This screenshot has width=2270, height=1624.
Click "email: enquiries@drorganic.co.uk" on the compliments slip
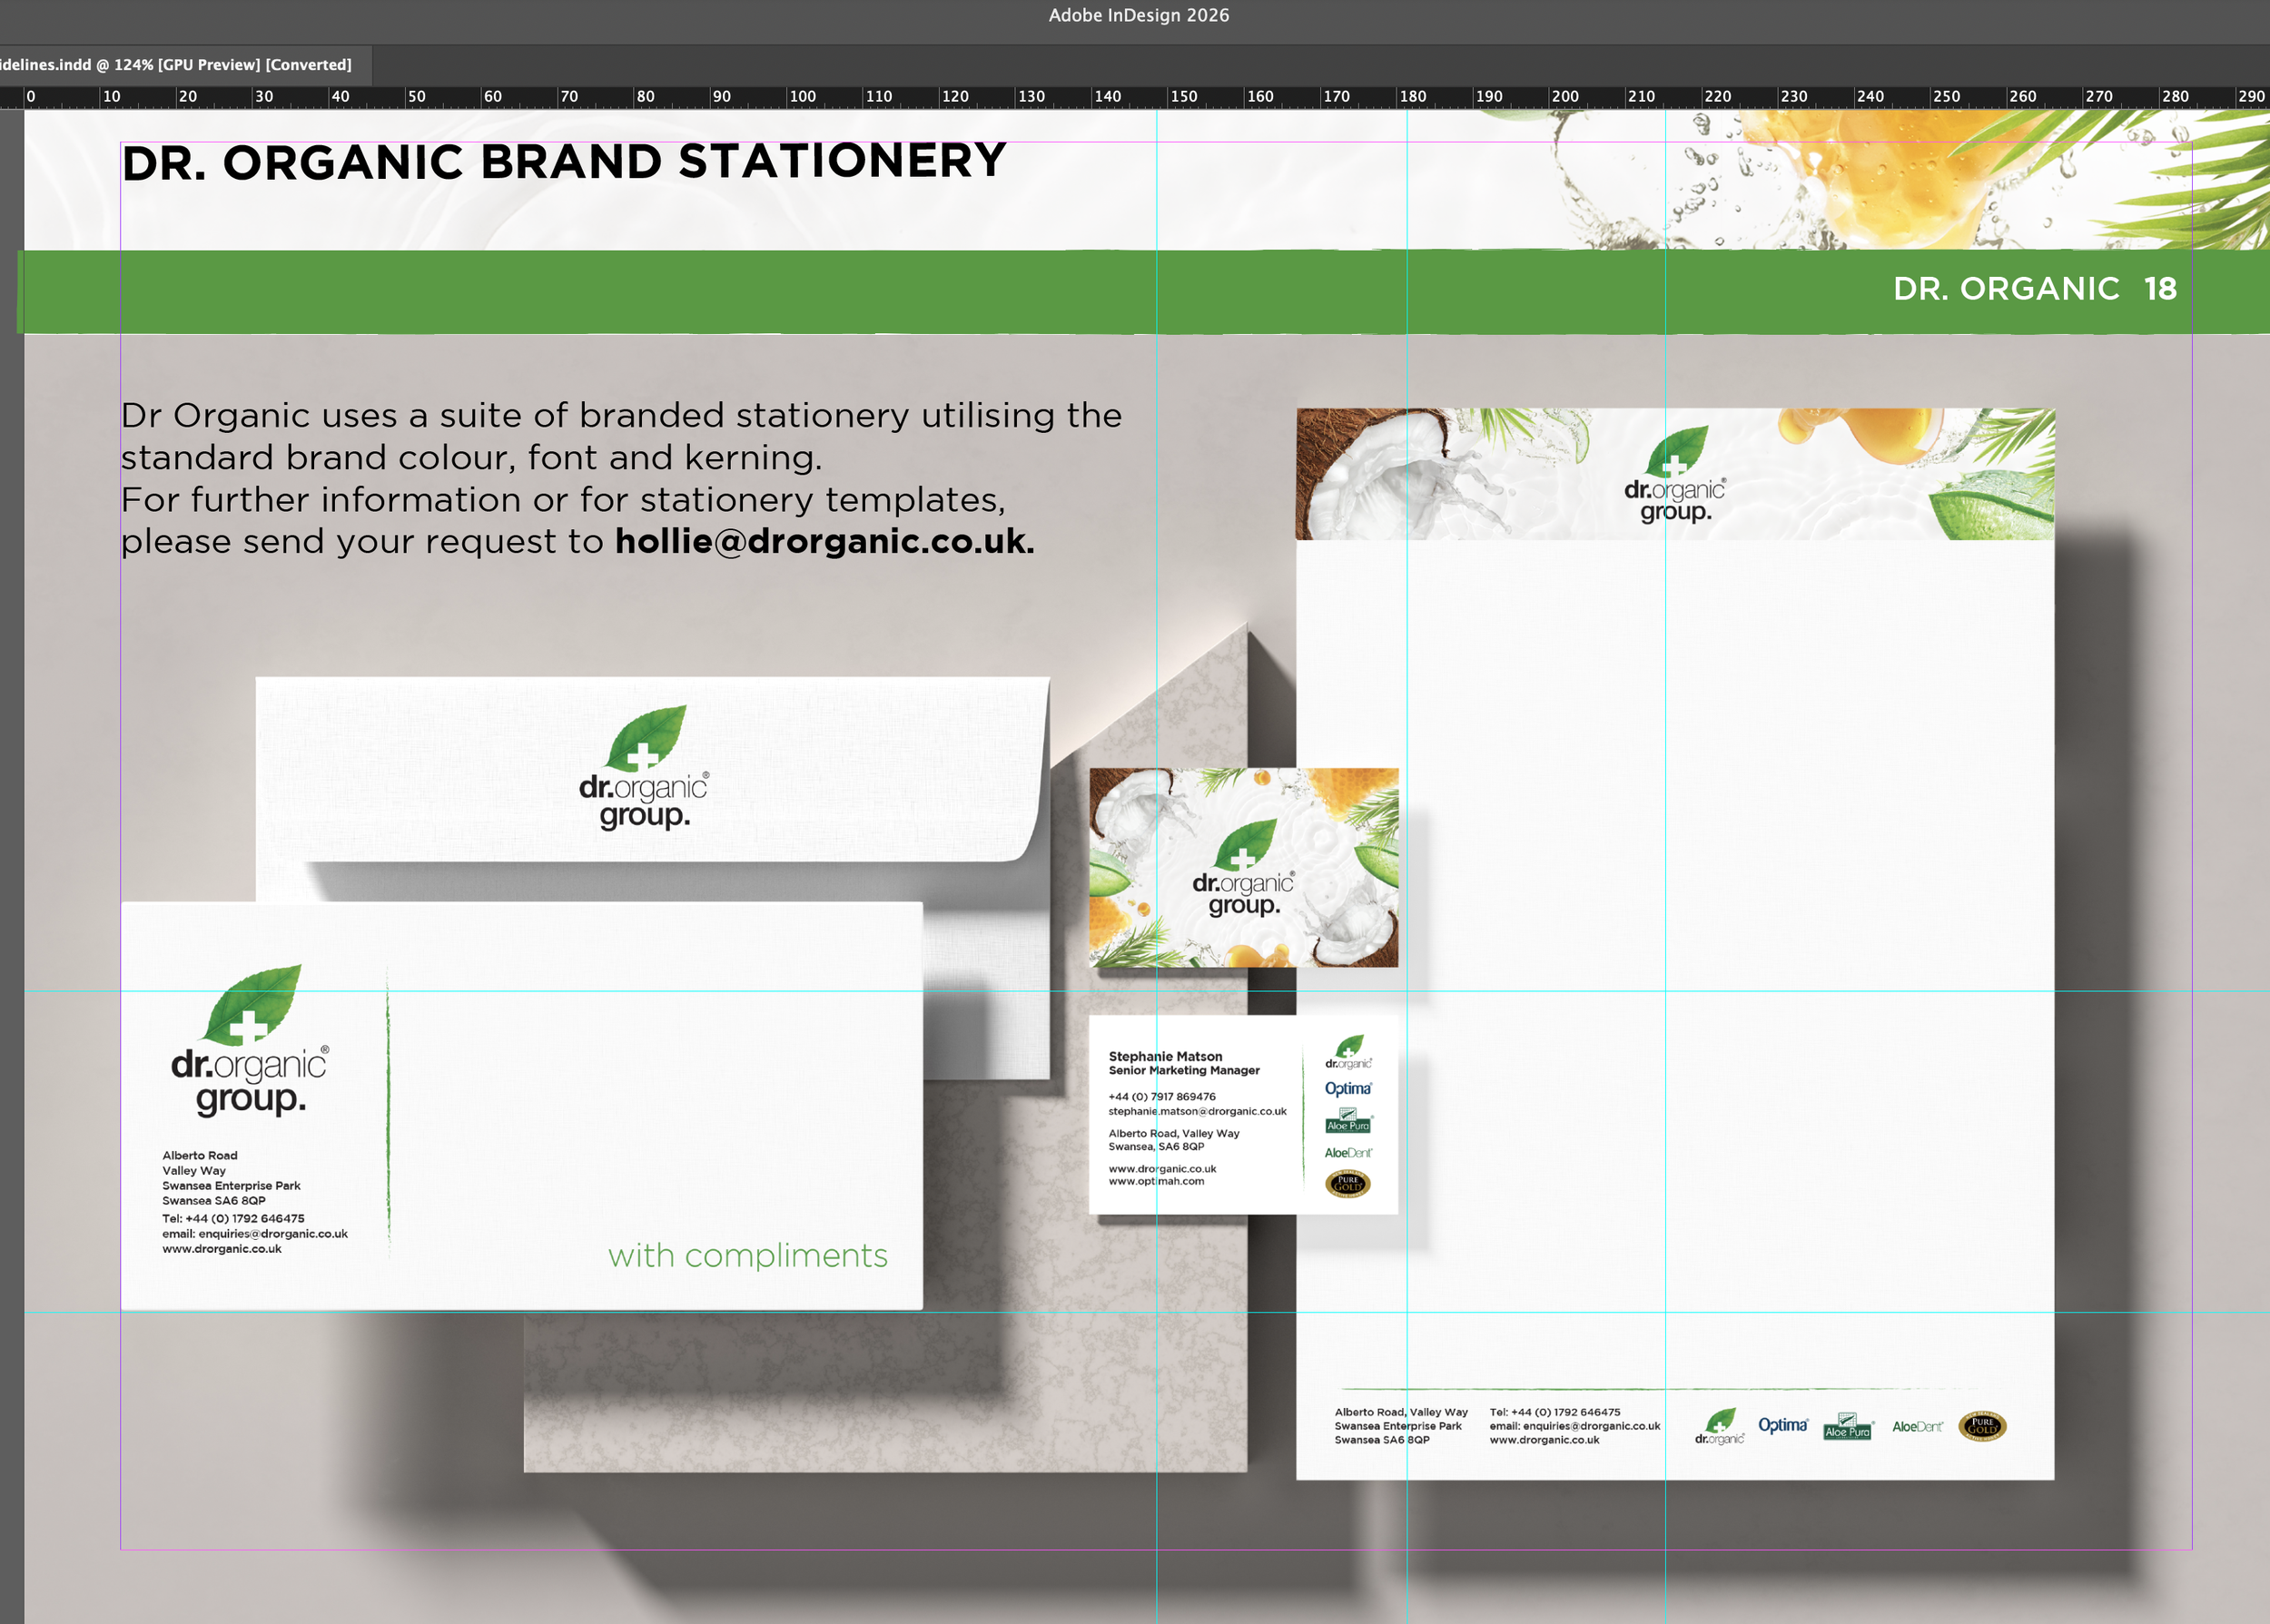pos(255,1234)
